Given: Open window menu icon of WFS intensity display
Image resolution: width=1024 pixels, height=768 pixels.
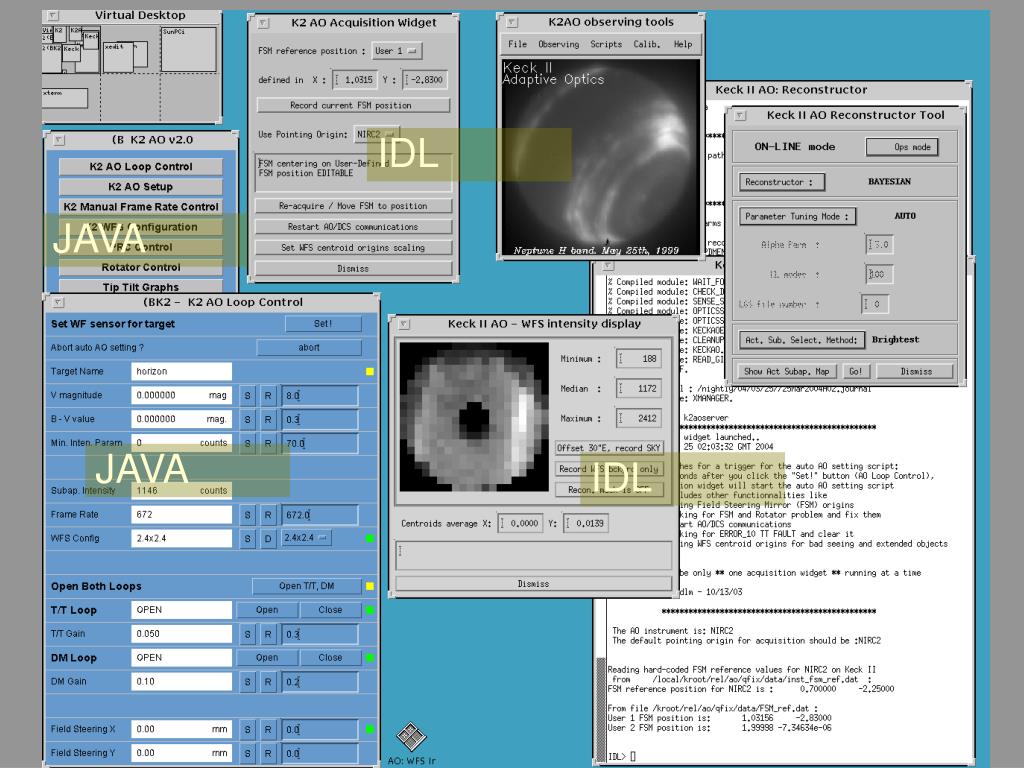Looking at the screenshot, I should pyautogui.click(x=404, y=324).
